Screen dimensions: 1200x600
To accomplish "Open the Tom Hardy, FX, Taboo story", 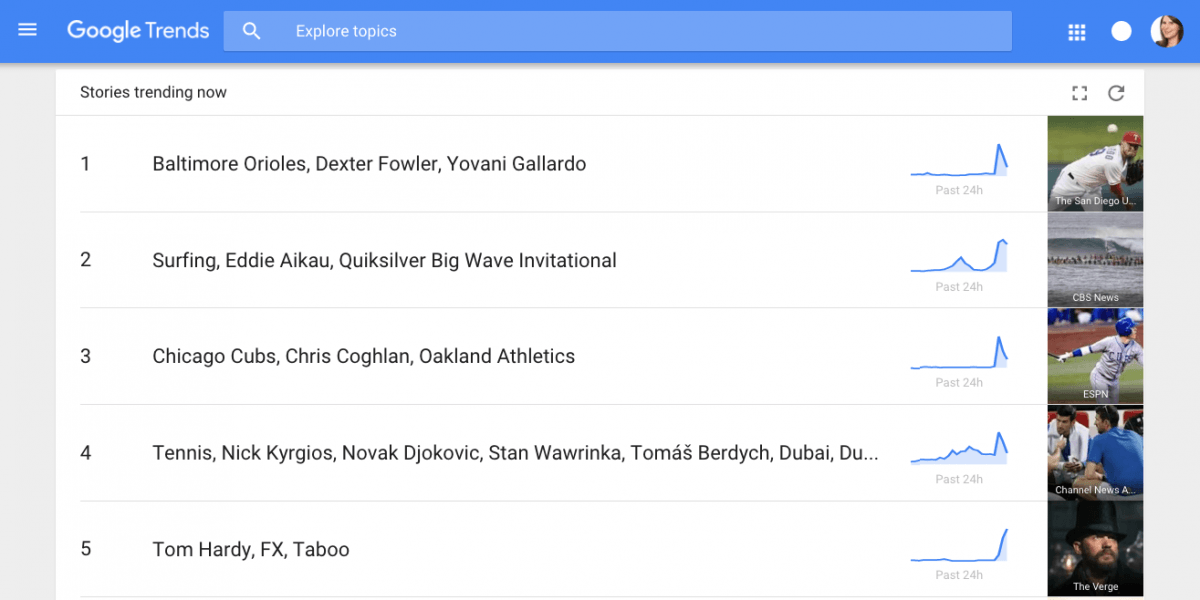I will [251, 549].
